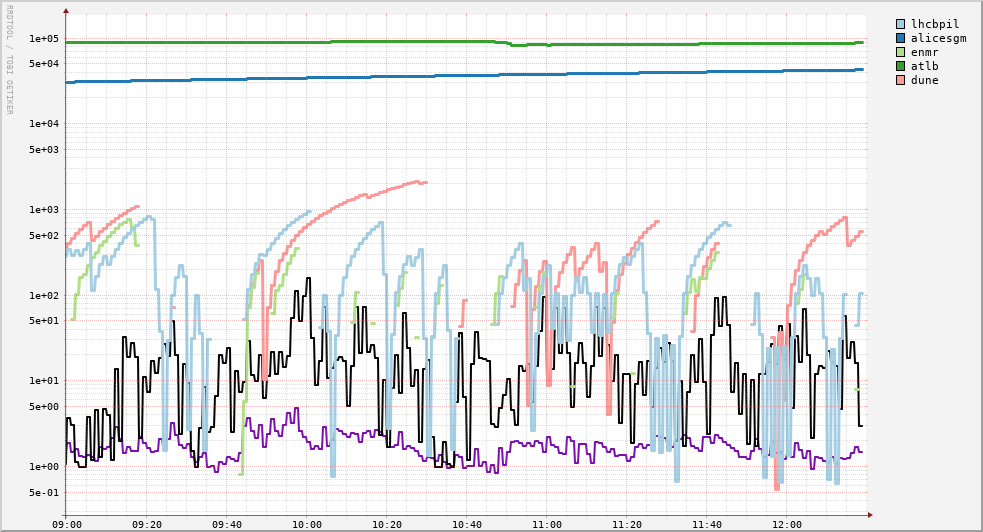Image resolution: width=983 pixels, height=532 pixels.
Task: Click the lhcbpil light blue legend swatch
Action: (x=901, y=23)
